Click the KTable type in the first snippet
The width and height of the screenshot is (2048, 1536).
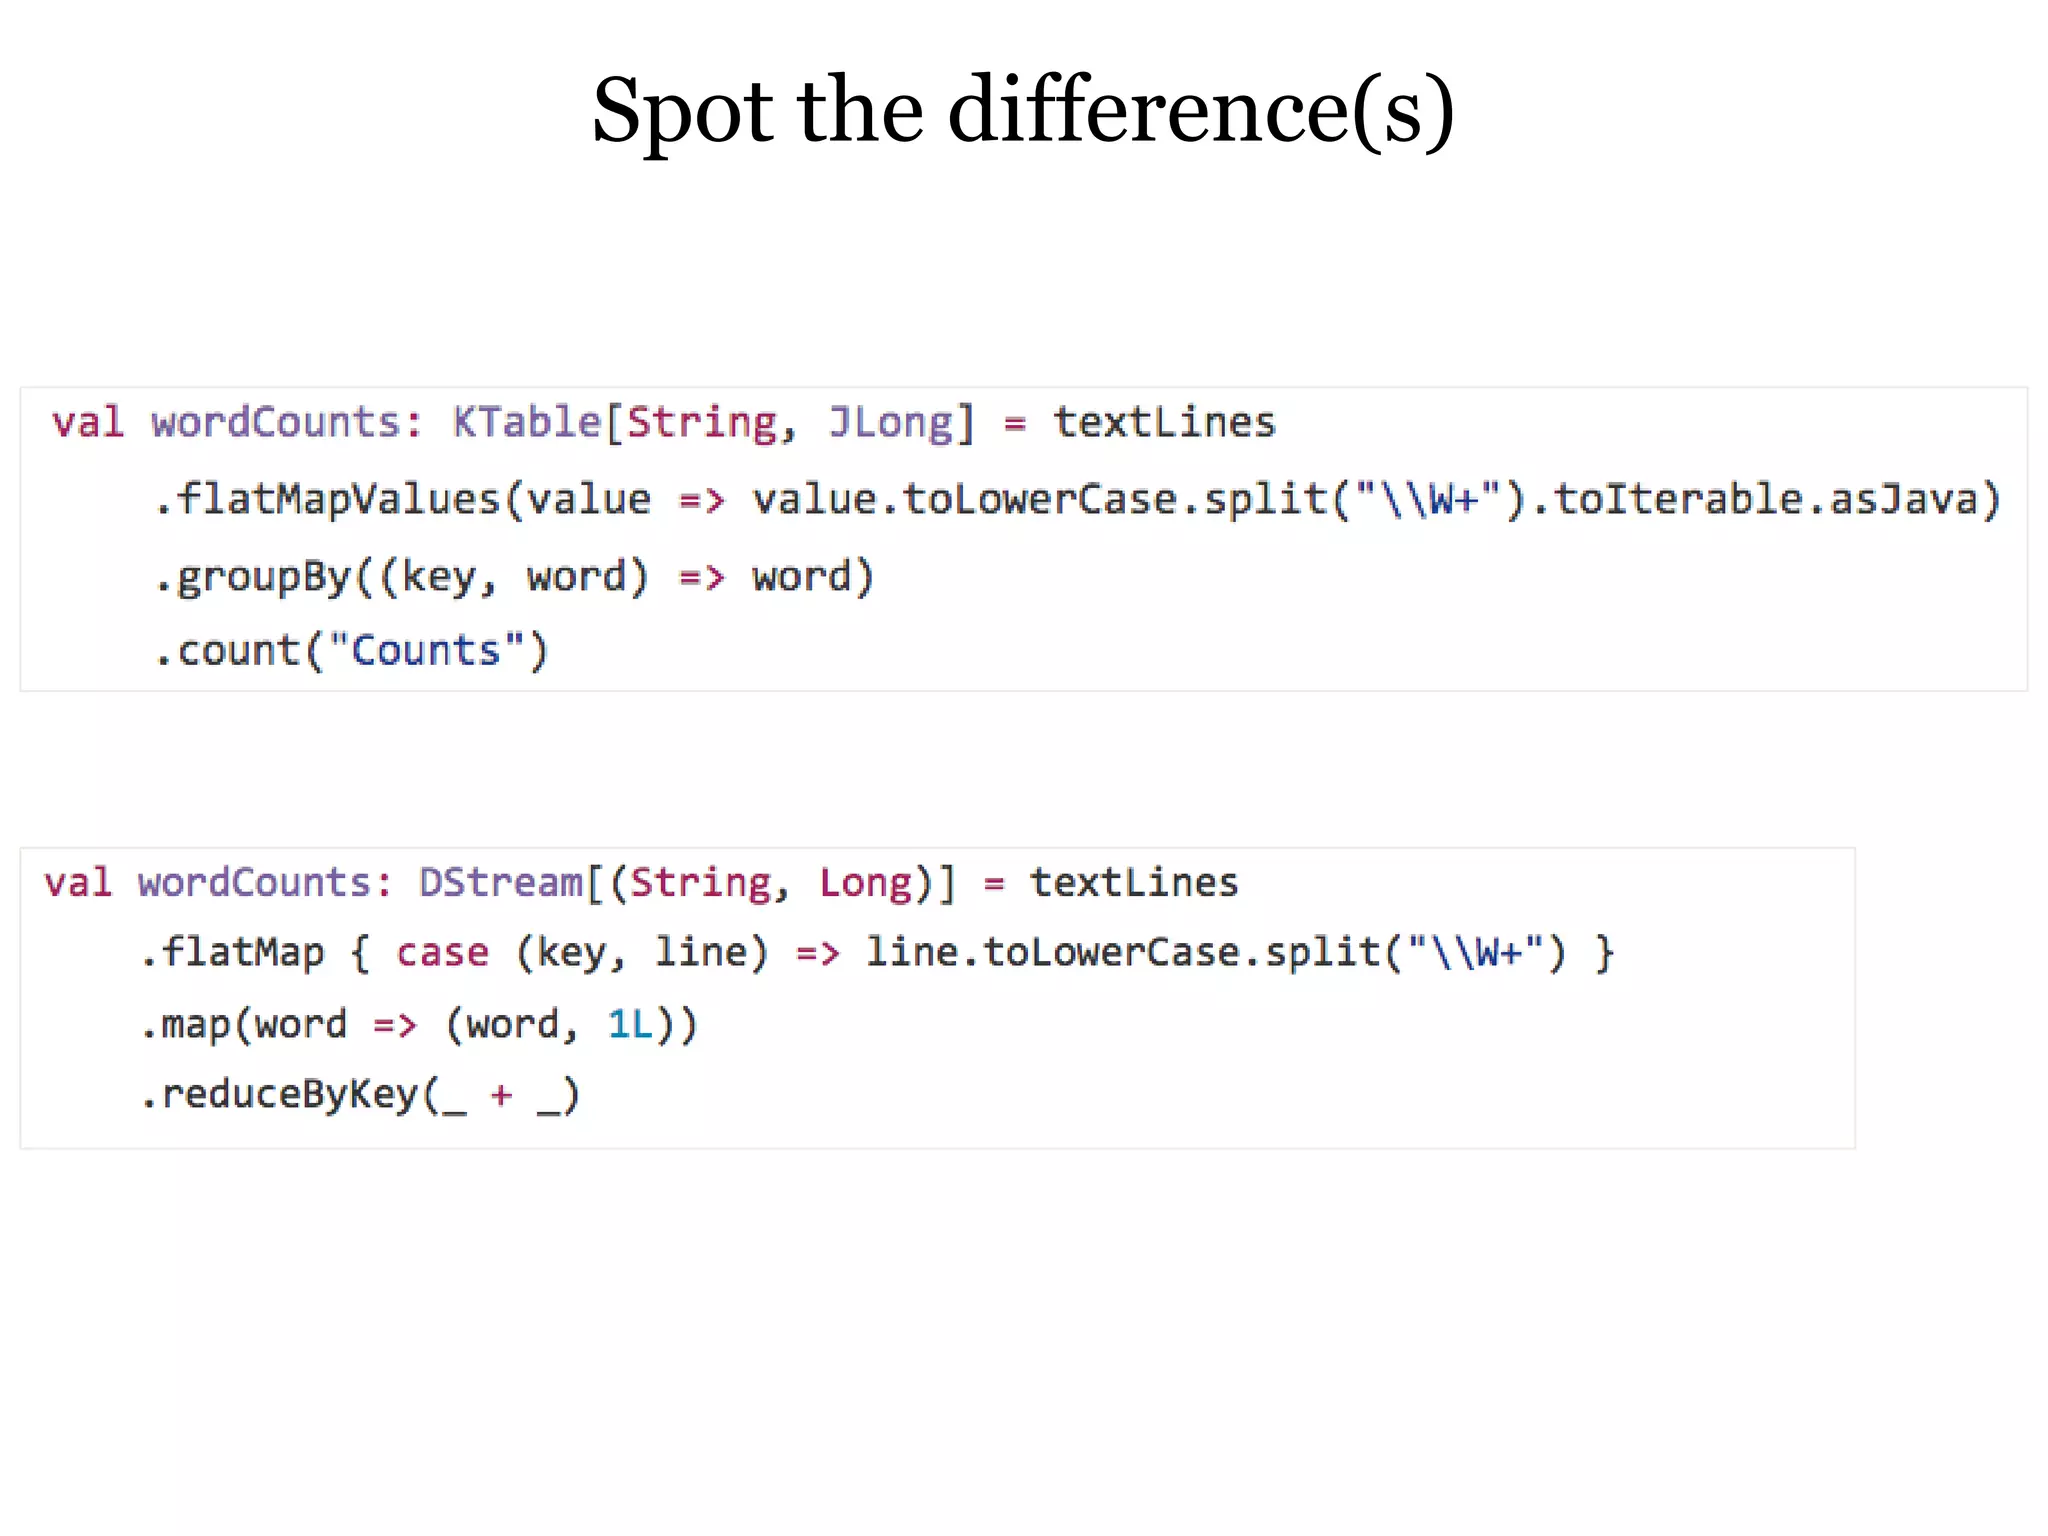526,422
